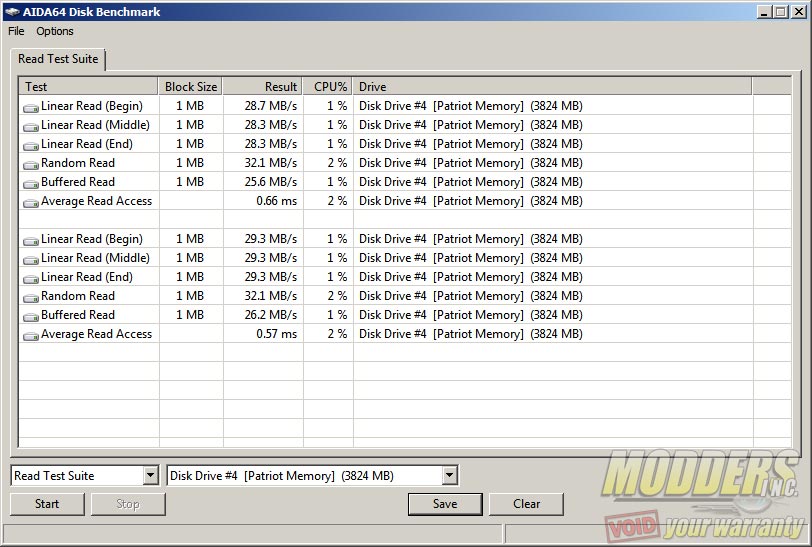Click the Test column header
This screenshot has width=812, height=547.
(x=88, y=87)
